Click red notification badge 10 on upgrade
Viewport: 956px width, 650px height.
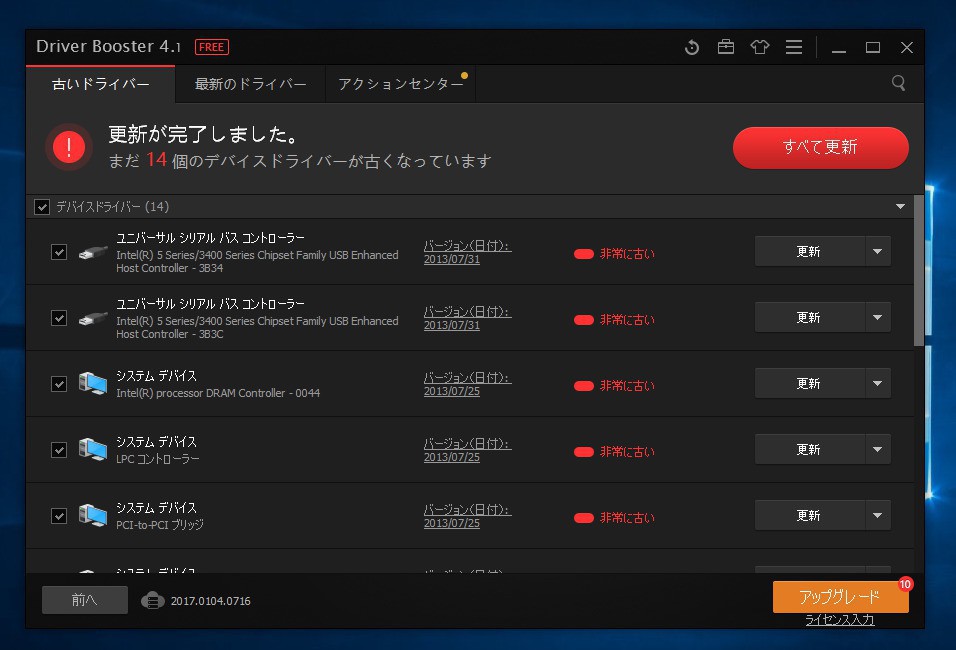tap(905, 584)
